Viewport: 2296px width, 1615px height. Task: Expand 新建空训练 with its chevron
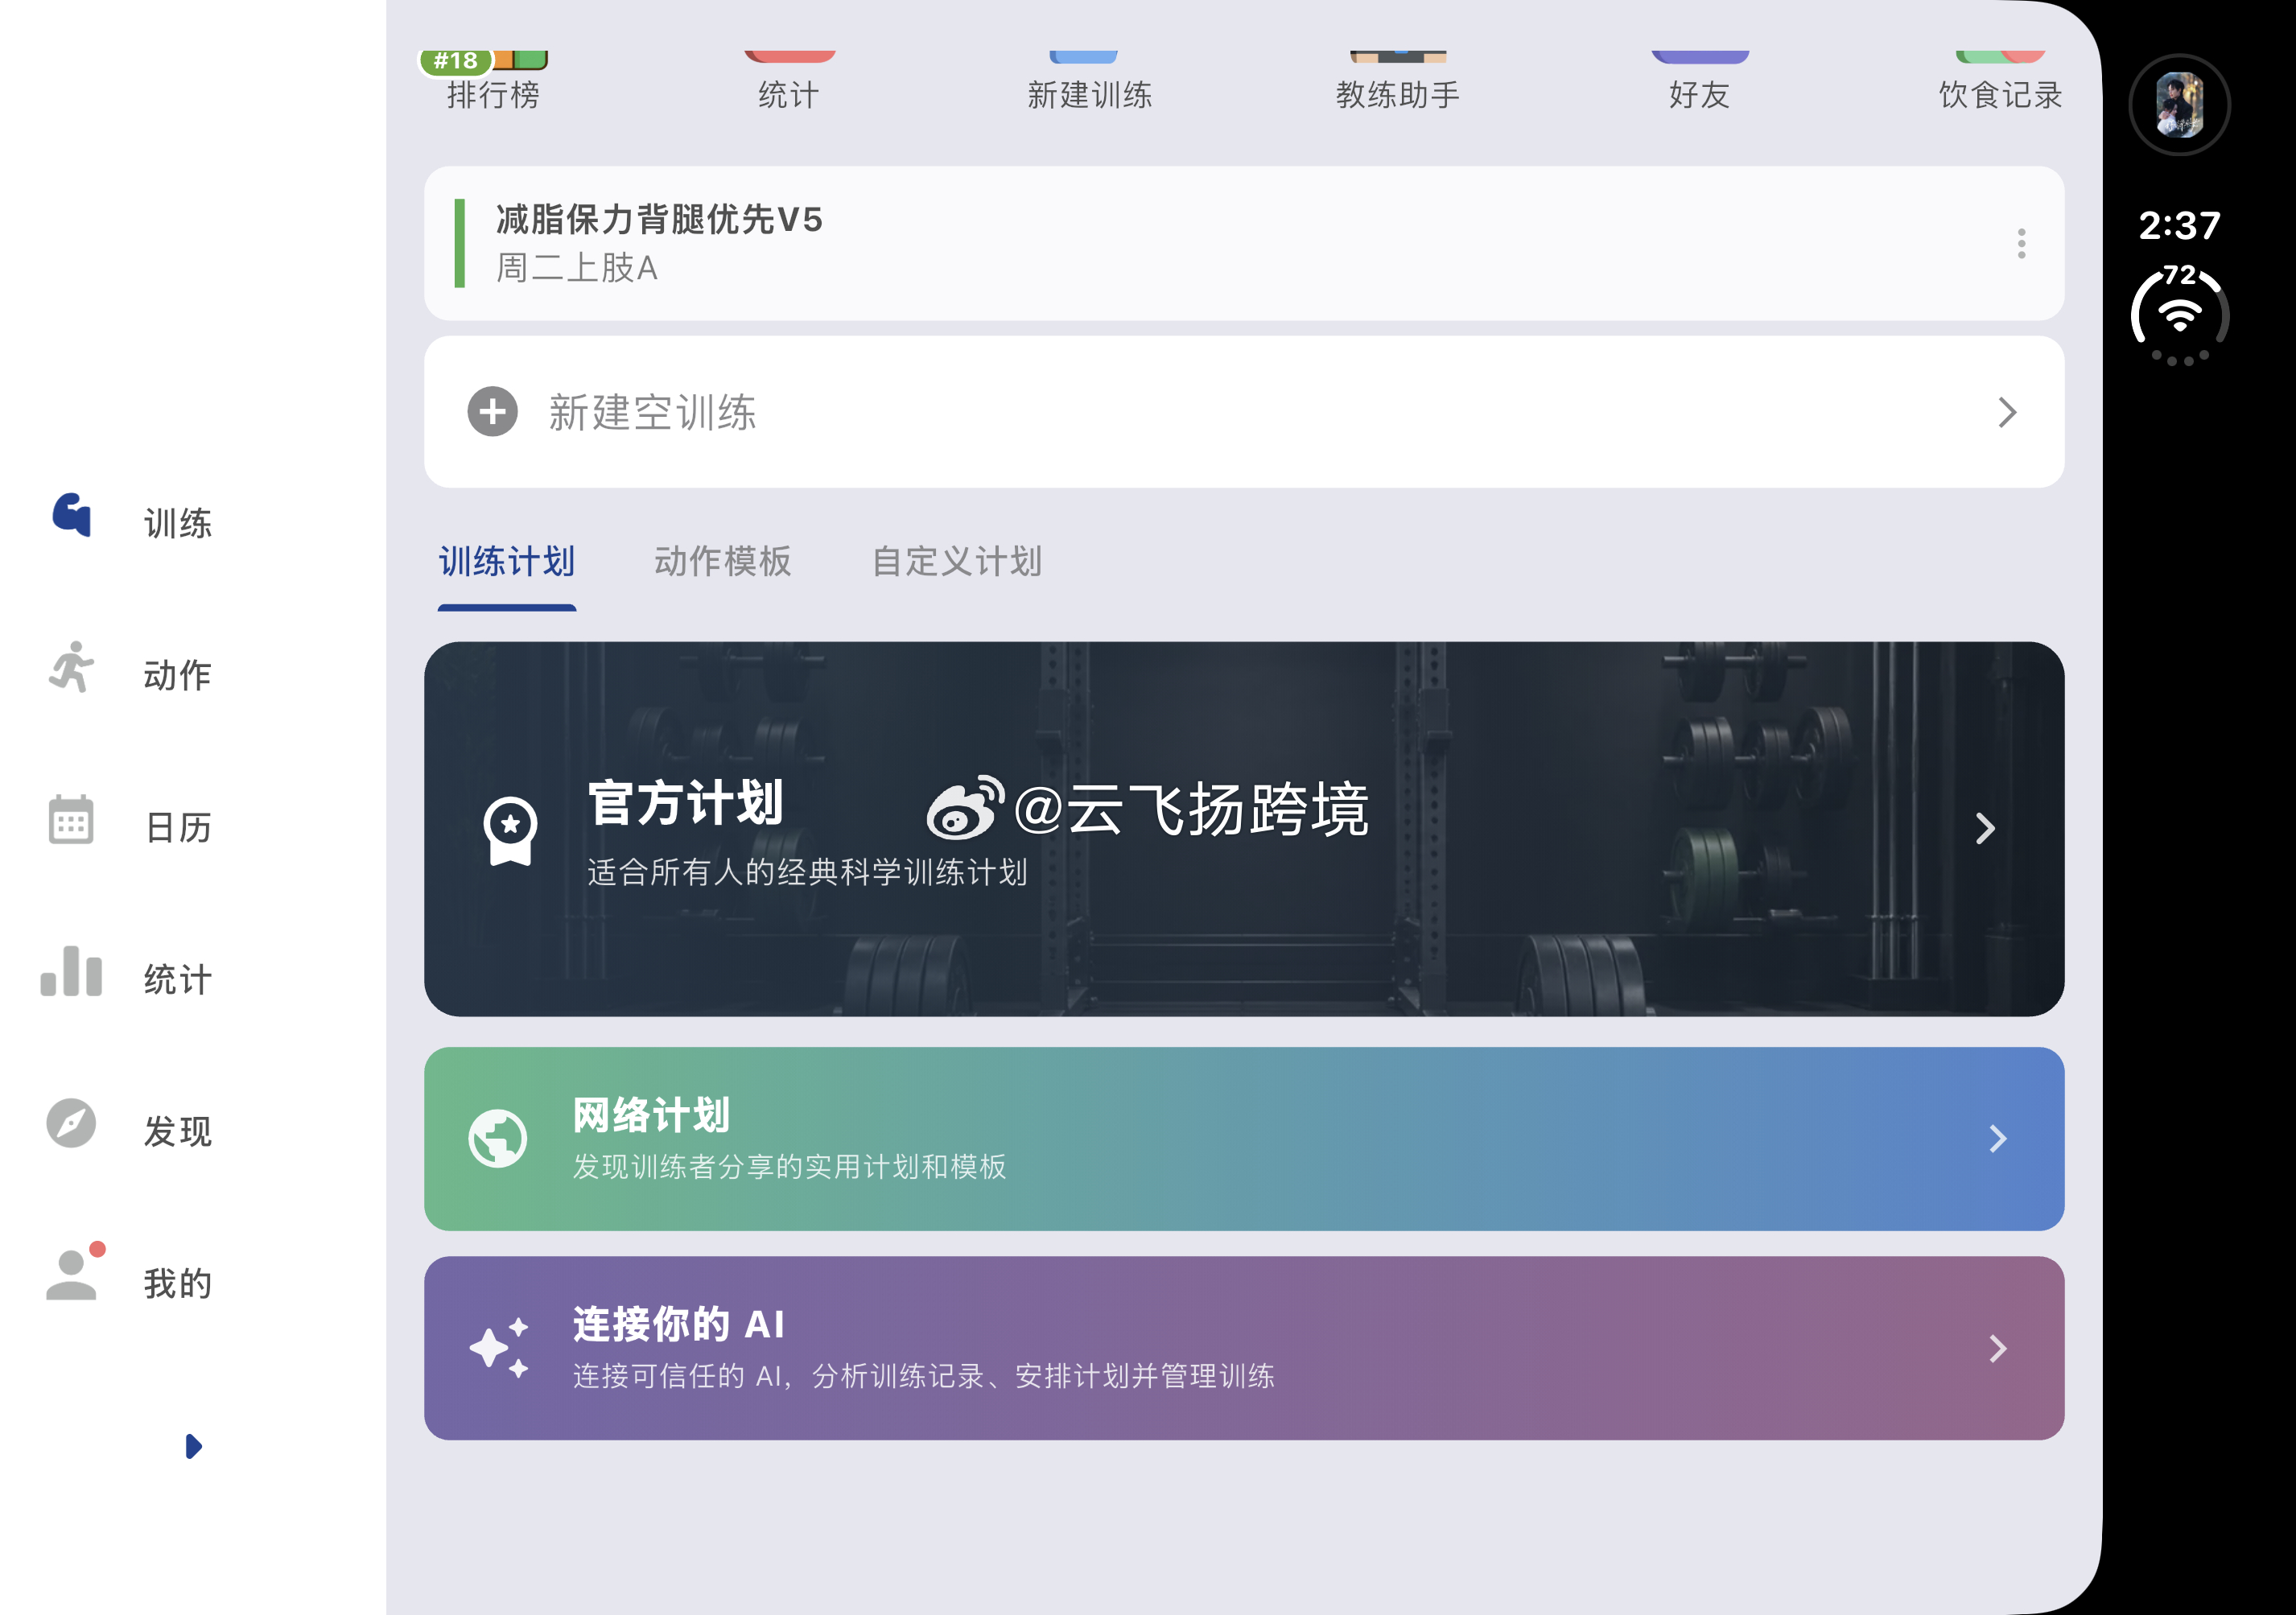(x=2007, y=412)
